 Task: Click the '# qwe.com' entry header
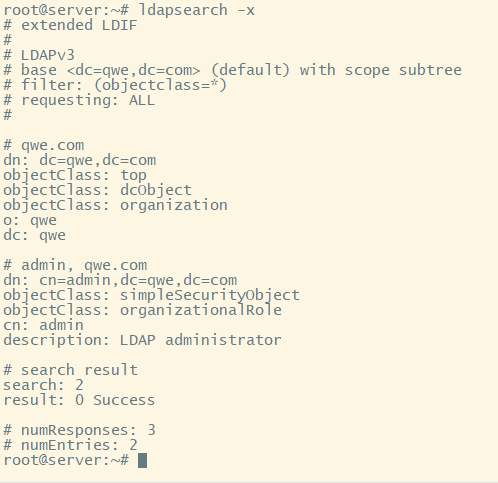(x=44, y=145)
